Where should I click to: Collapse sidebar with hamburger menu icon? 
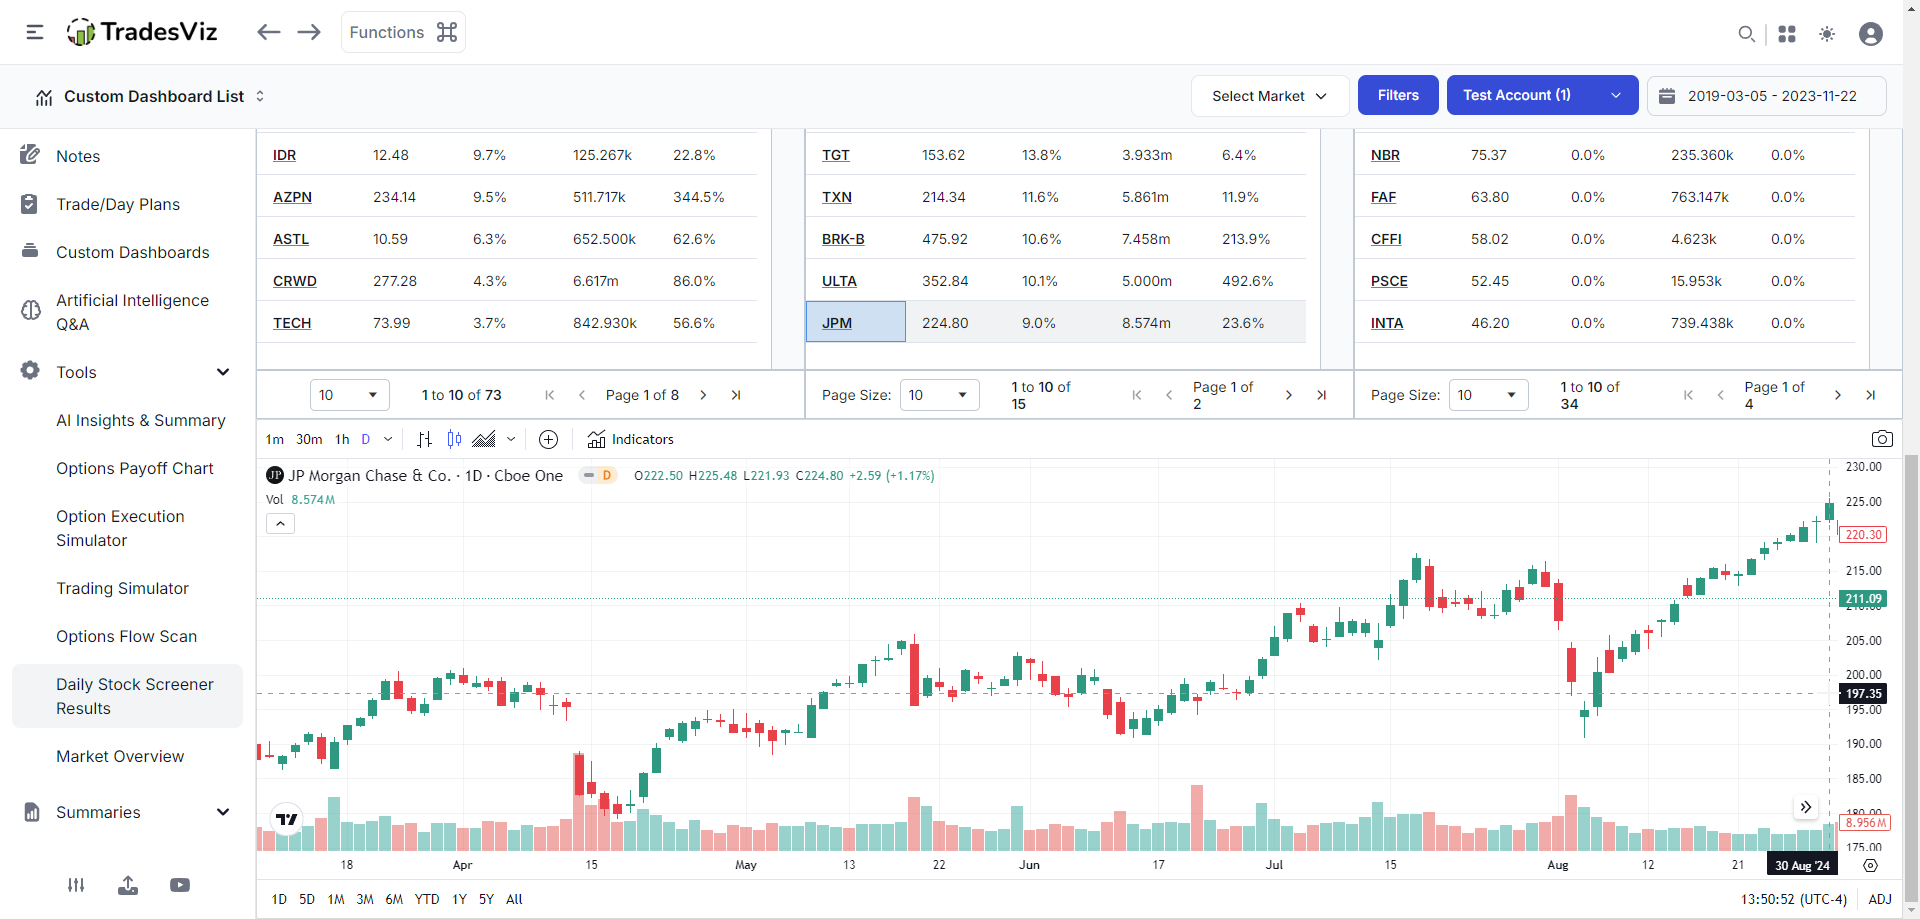coord(35,32)
